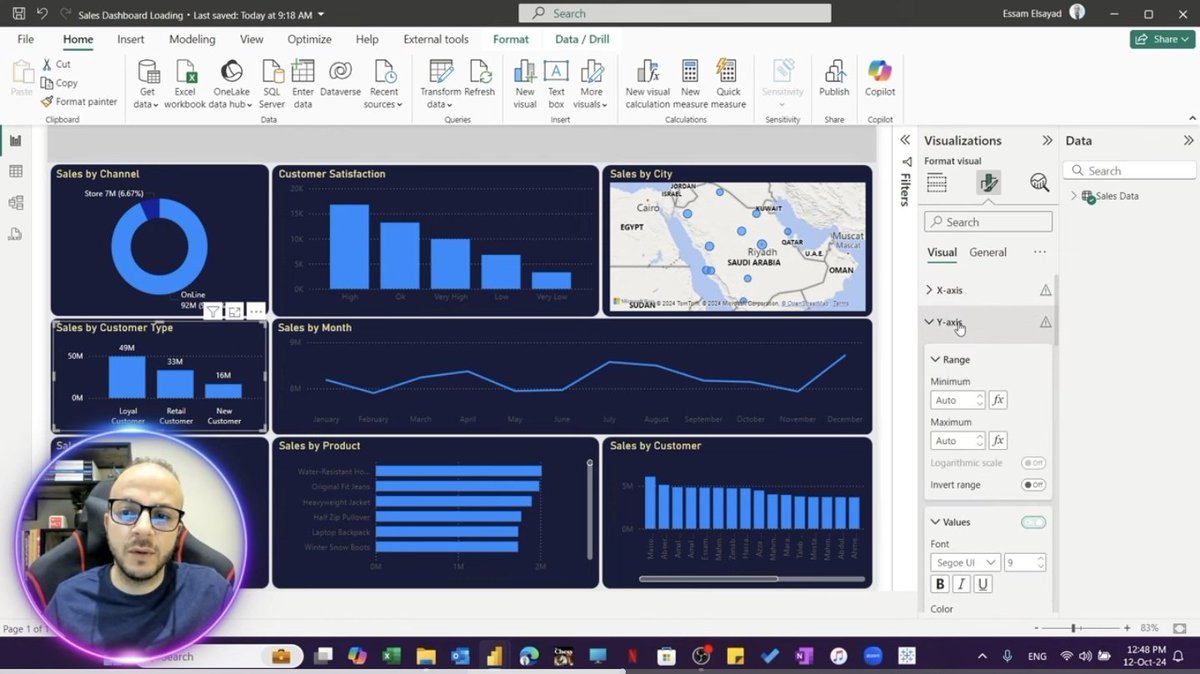Screen dimensions: 1200x674
Task: Switch to the Format ribbon tab
Action: click(x=511, y=39)
